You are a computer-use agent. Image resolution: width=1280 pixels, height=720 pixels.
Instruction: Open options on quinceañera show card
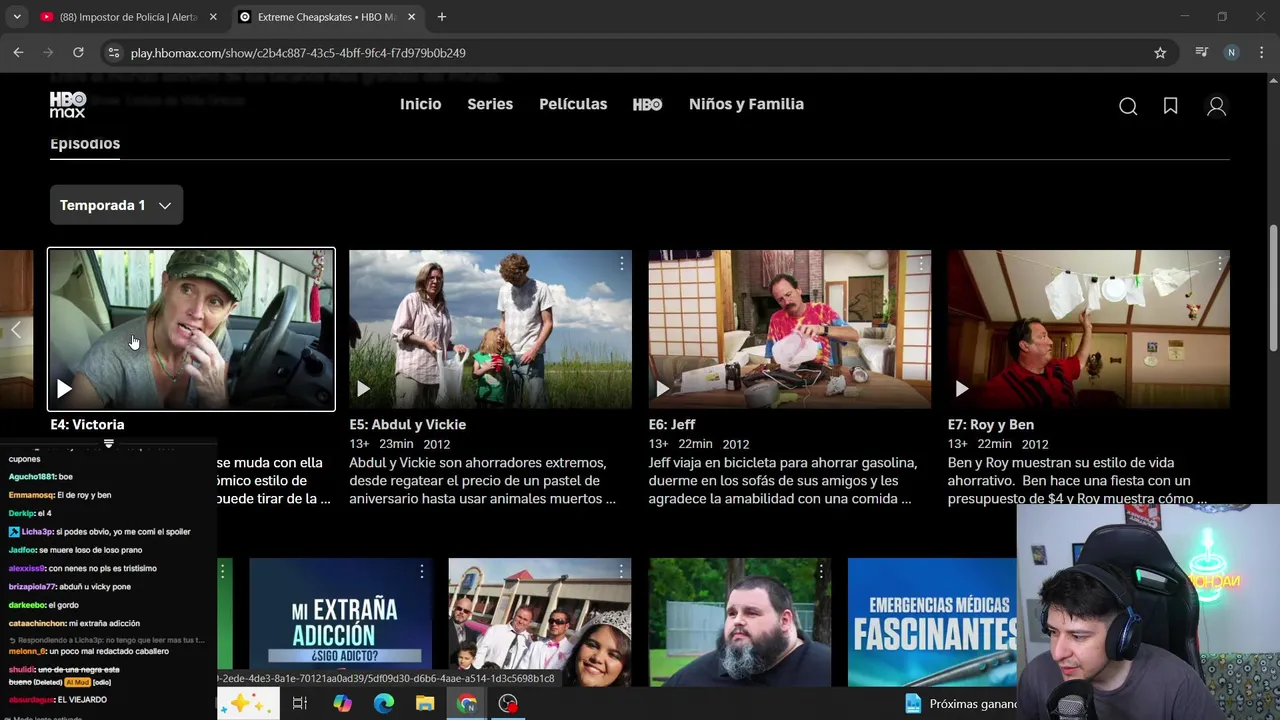click(x=621, y=571)
